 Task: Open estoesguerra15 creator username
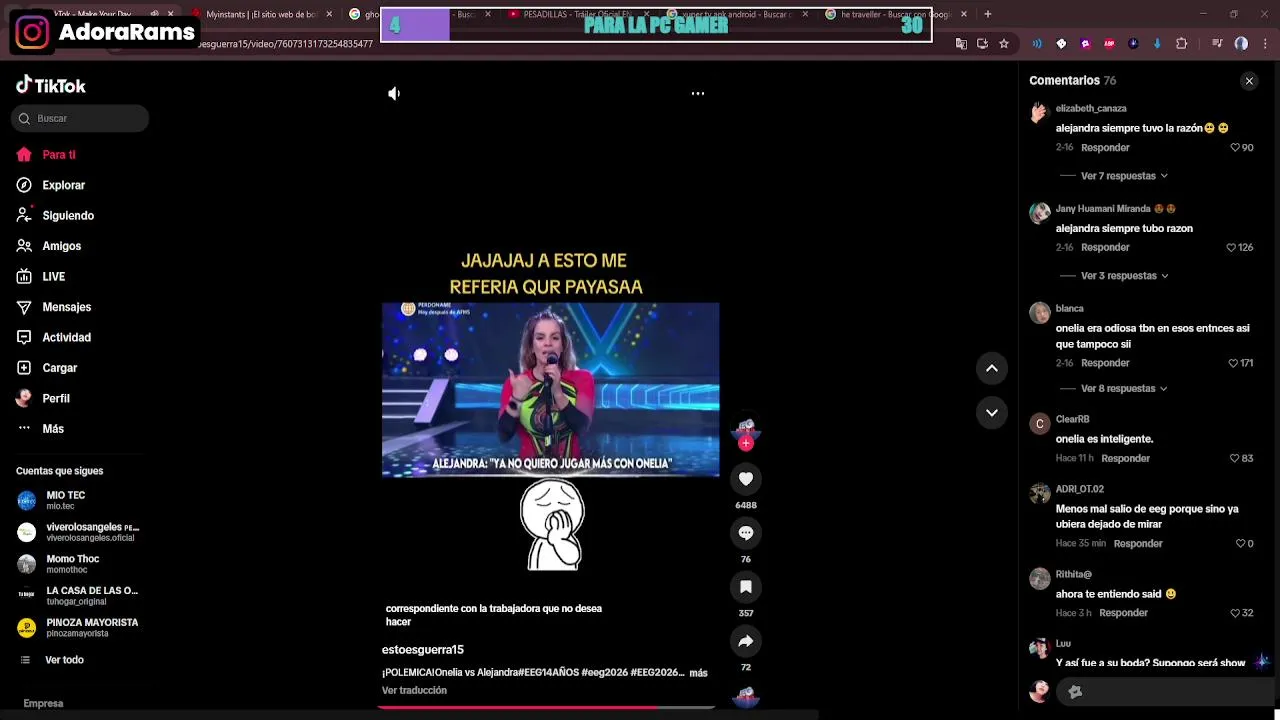click(422, 650)
